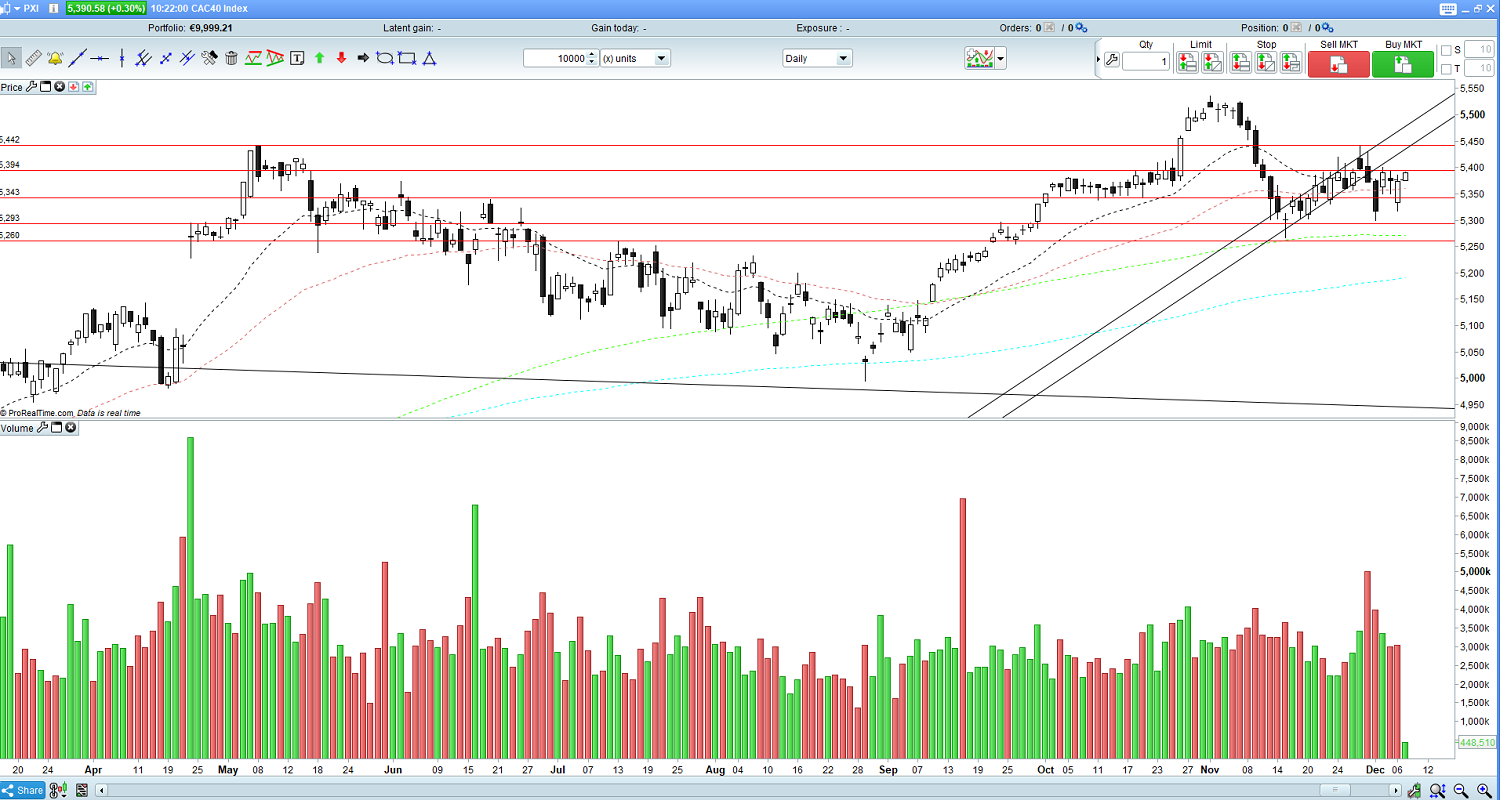Click the 5,390.58 (+0.30%) price label
Image resolution: width=1500 pixels, height=800 pixels.
(105, 8)
